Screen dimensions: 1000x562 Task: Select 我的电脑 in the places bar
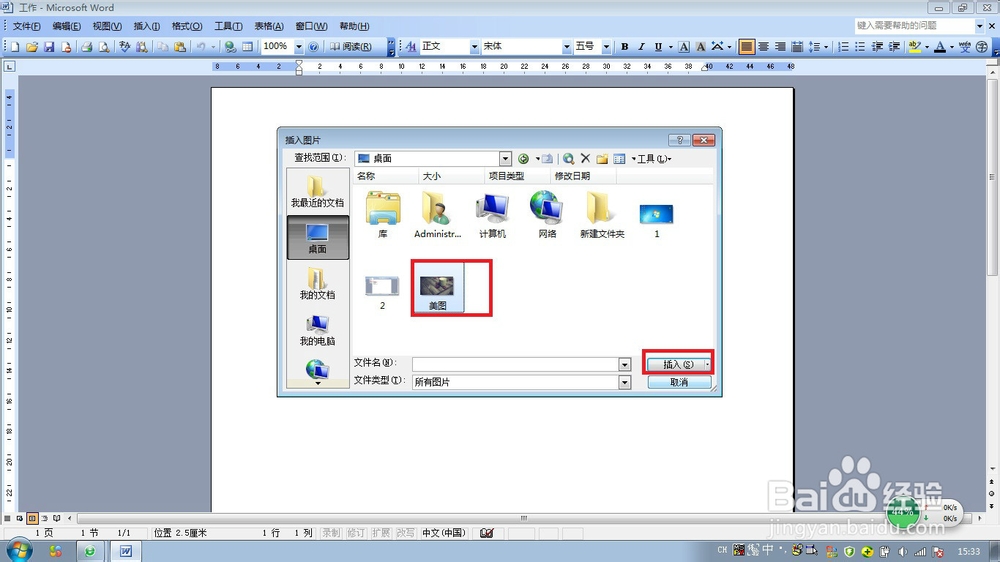318,330
